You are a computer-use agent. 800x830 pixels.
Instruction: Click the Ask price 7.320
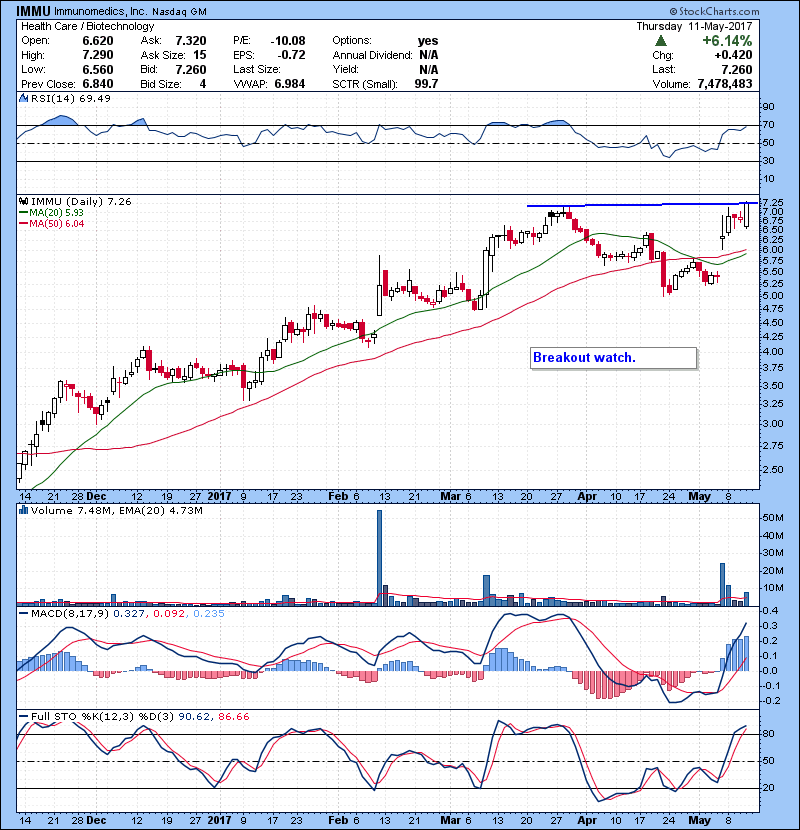coord(191,41)
